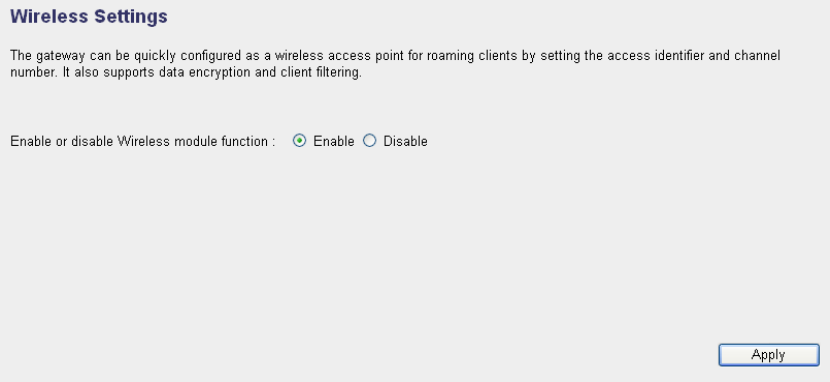Click the 'Enable' label text

tap(333, 141)
